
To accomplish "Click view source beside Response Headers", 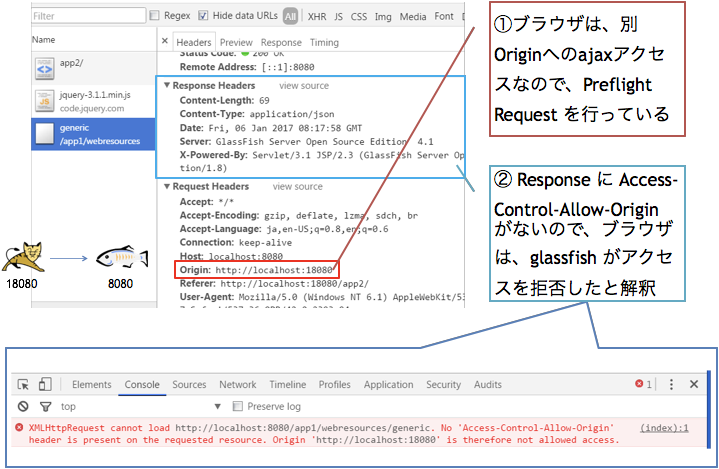I will 303,86.
